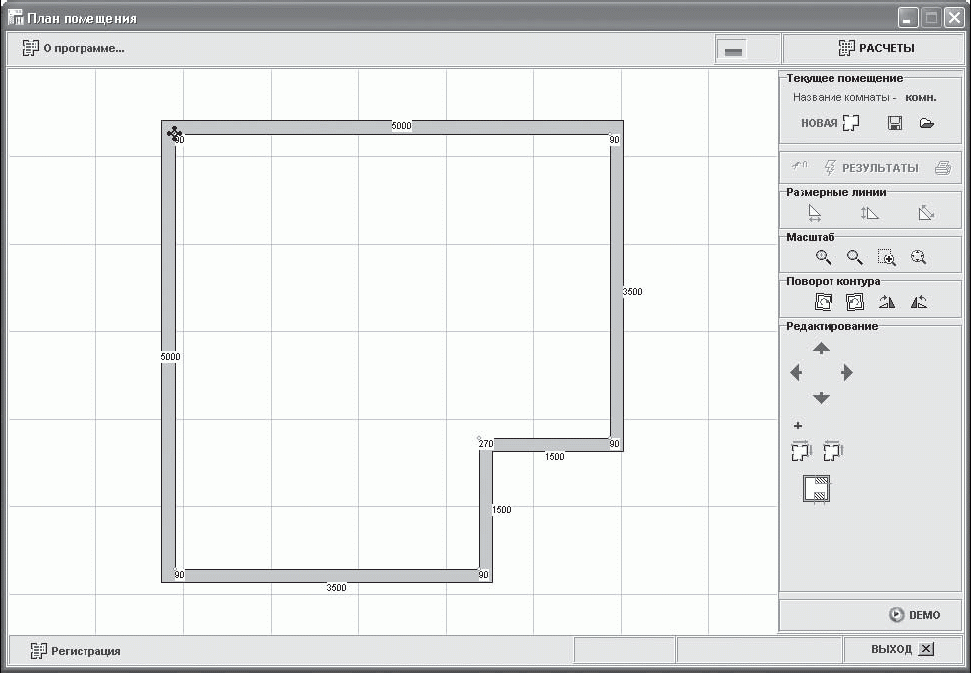Move the contour down with the down arrow
971x673 pixels.
pos(821,397)
